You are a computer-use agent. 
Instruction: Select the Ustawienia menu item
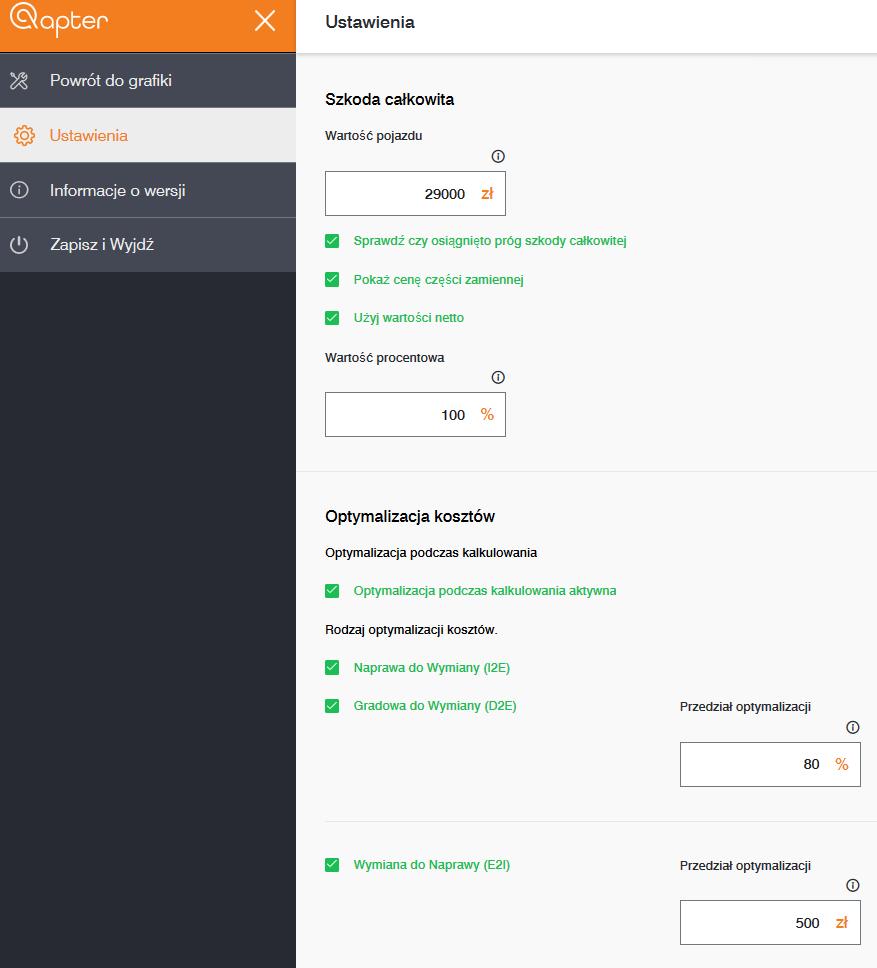click(148, 135)
